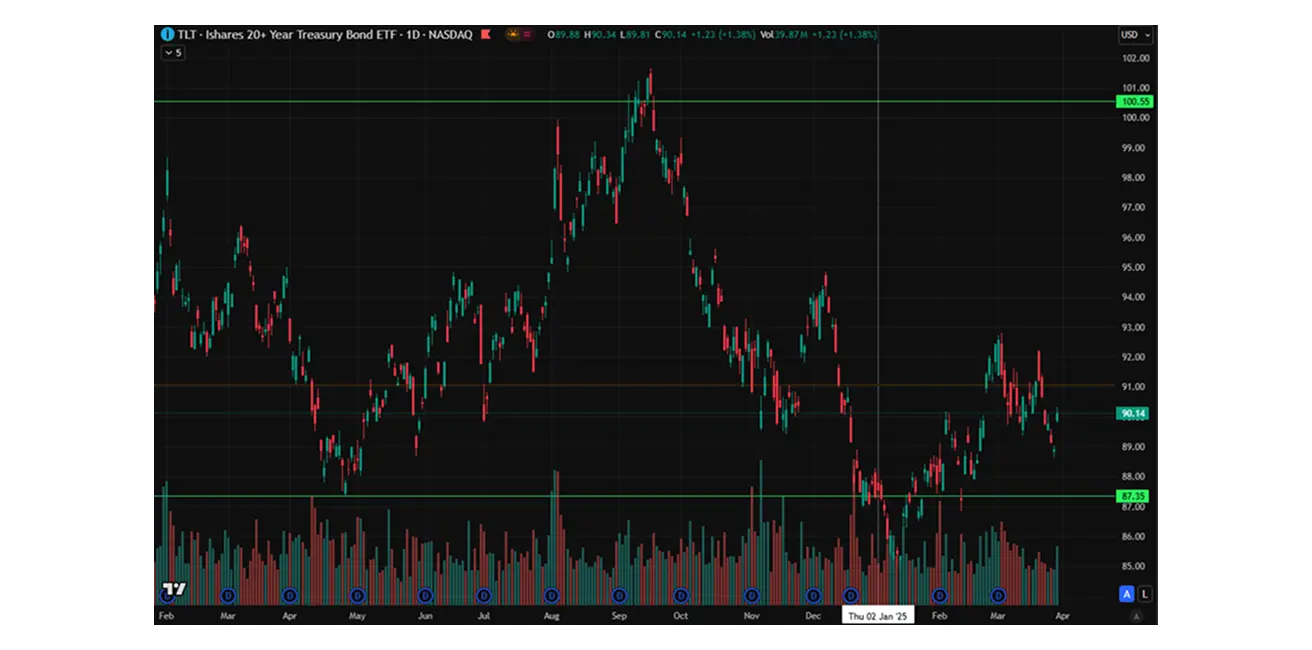Click the 86.00 price scale label

point(1135,537)
